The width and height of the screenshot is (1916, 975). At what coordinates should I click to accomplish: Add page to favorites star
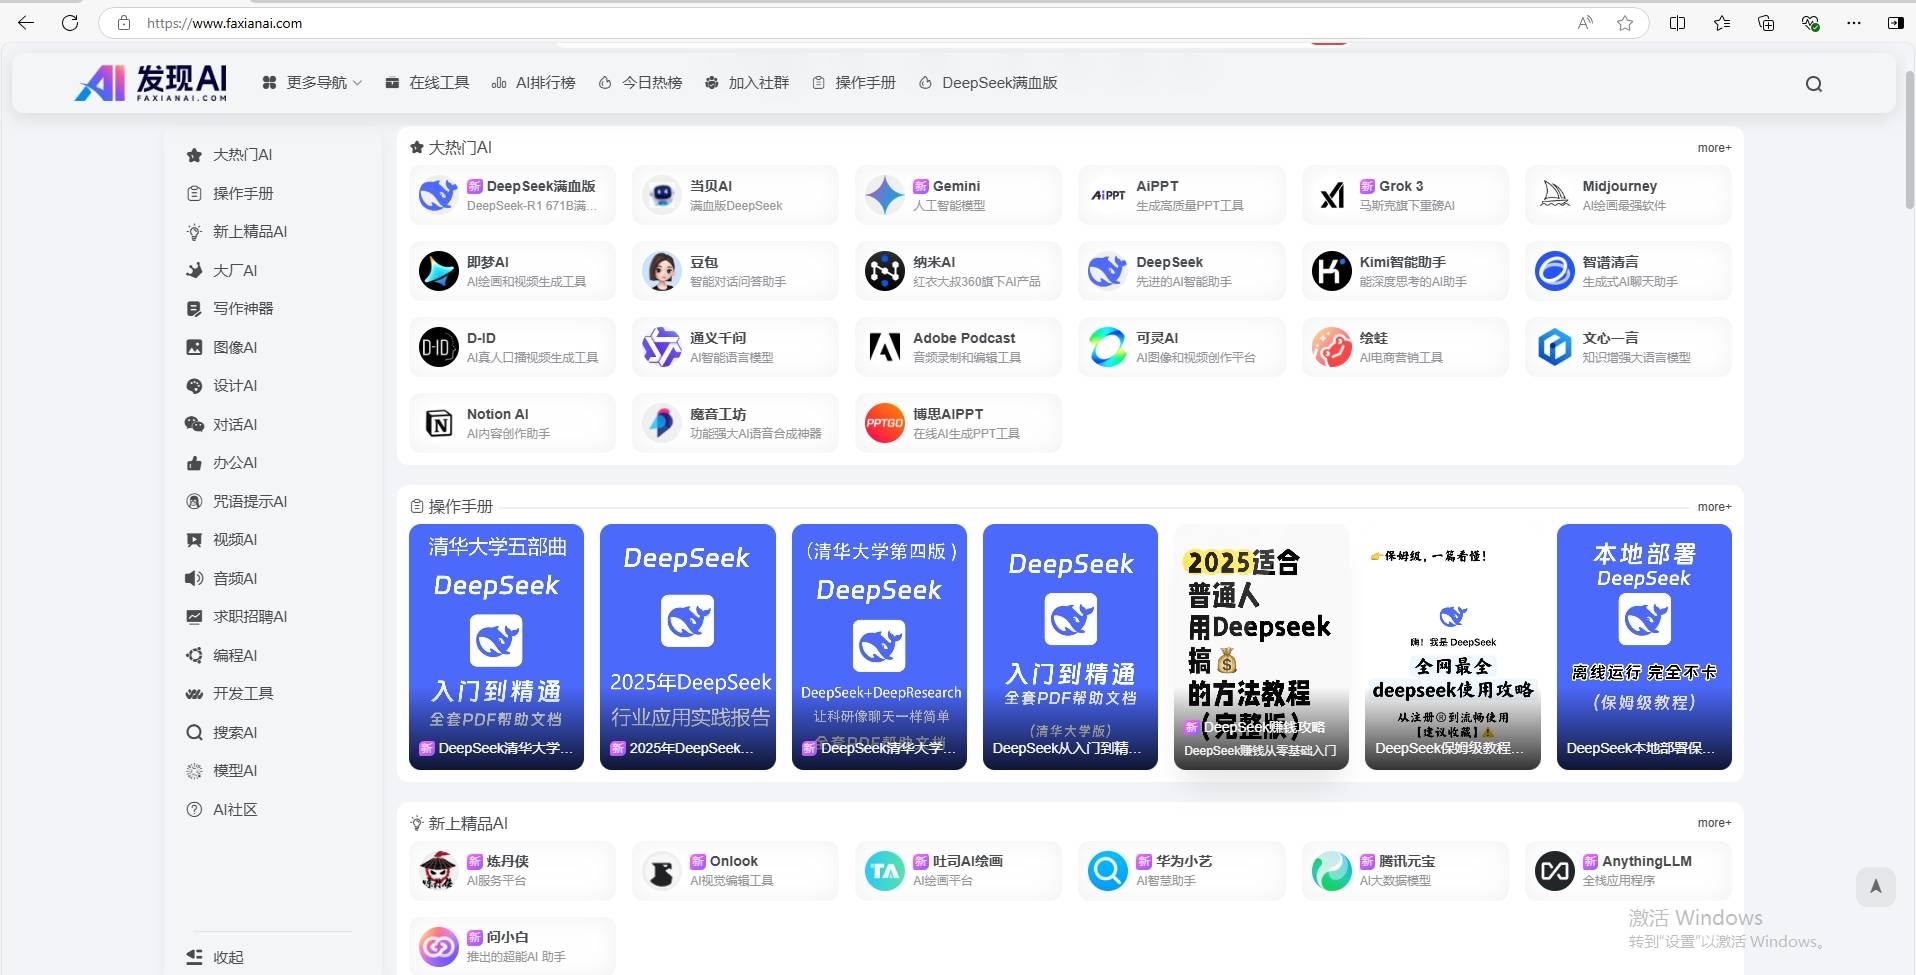(1625, 23)
